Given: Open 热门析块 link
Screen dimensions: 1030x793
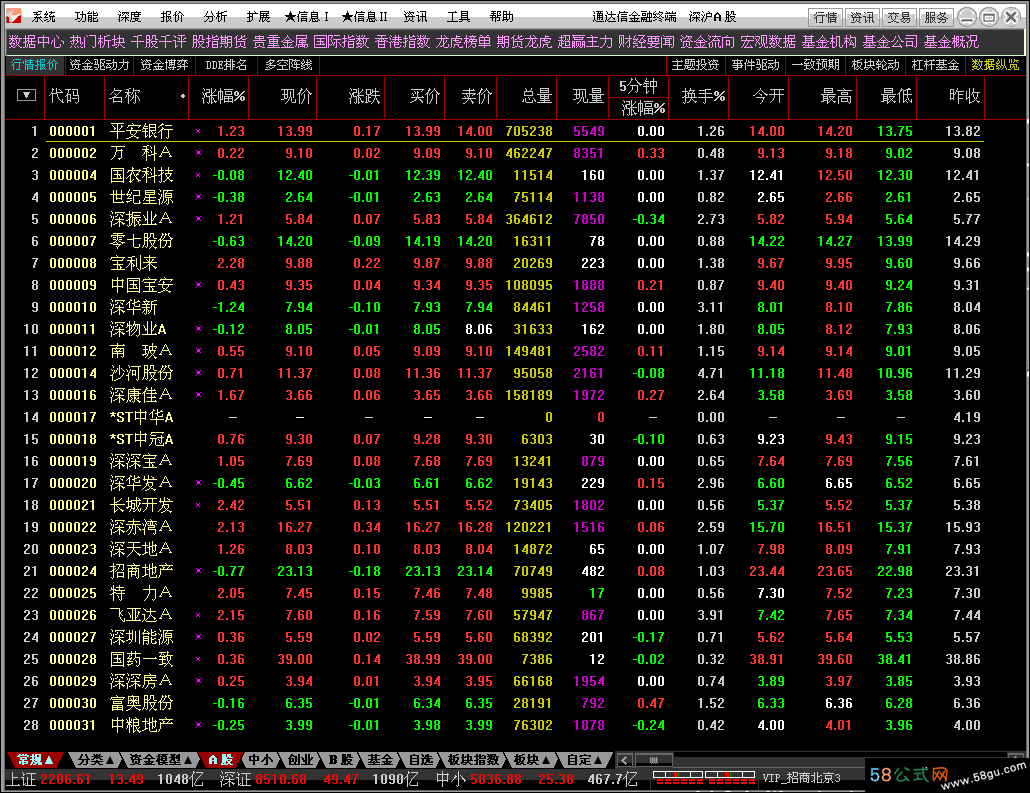Looking at the screenshot, I should (97, 42).
